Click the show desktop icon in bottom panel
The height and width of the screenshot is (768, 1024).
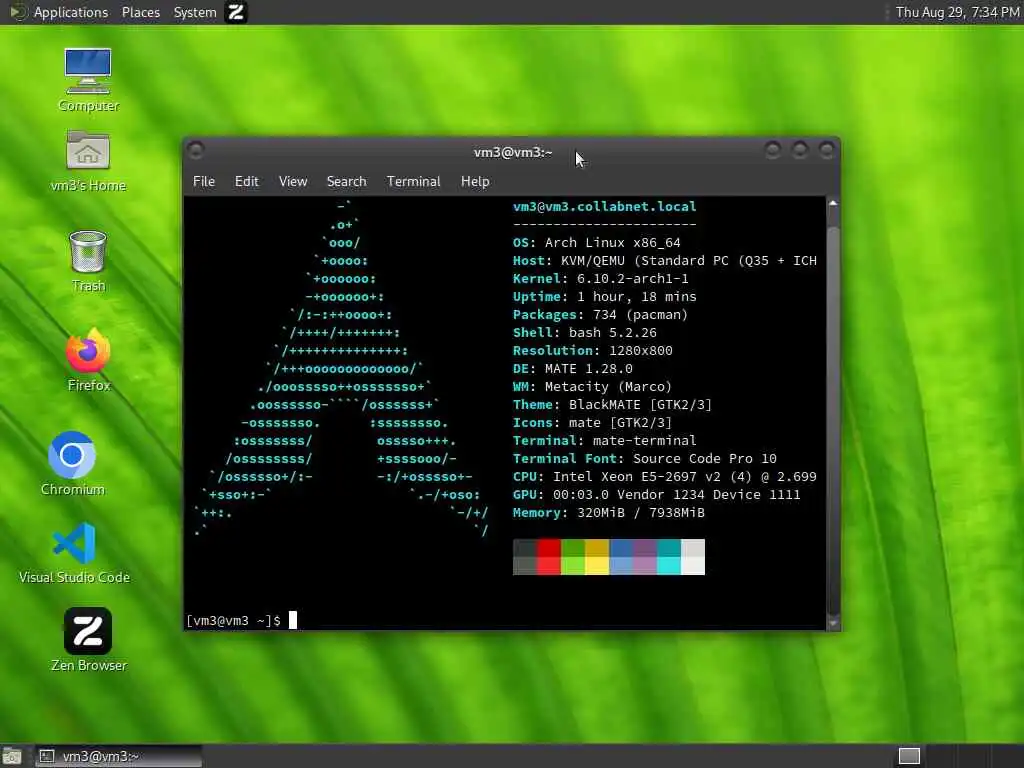tap(11, 756)
